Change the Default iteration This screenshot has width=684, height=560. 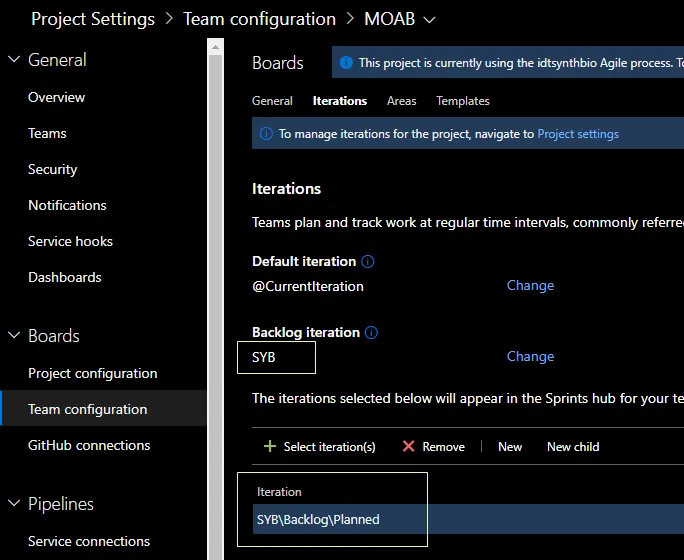[530, 286]
